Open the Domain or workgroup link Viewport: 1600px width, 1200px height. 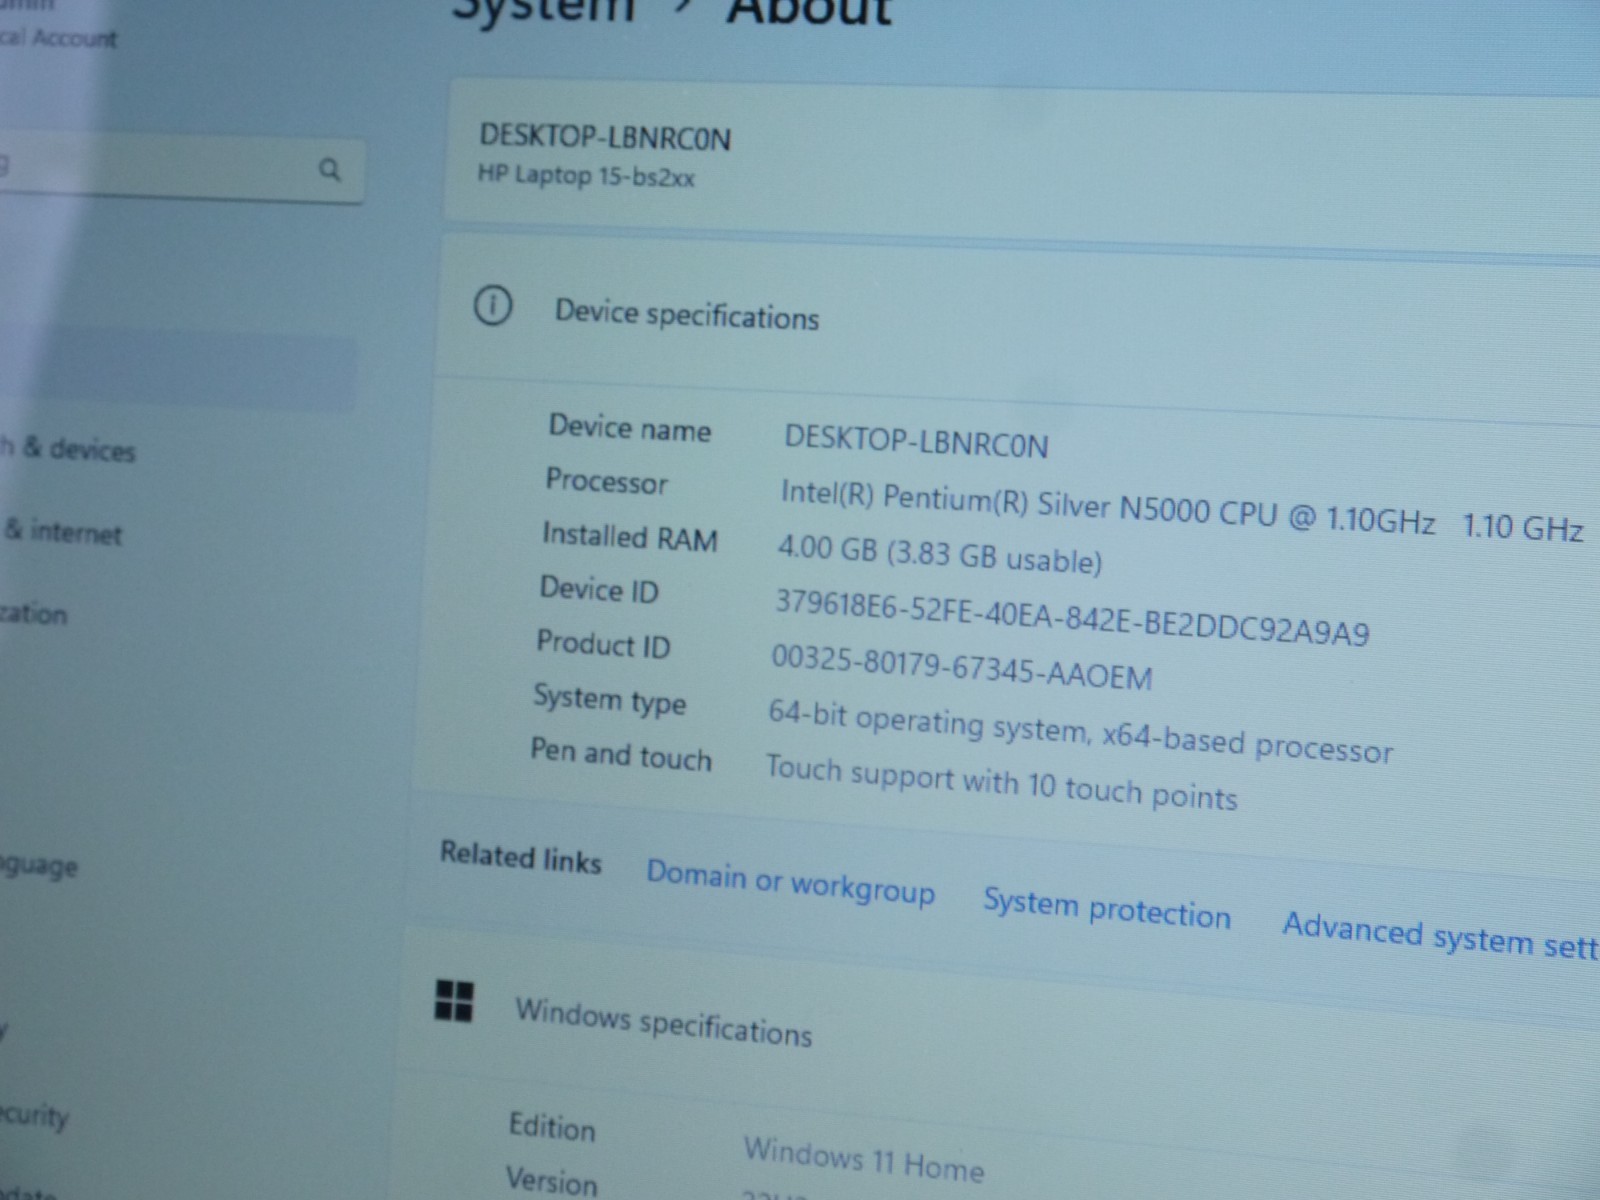point(790,881)
